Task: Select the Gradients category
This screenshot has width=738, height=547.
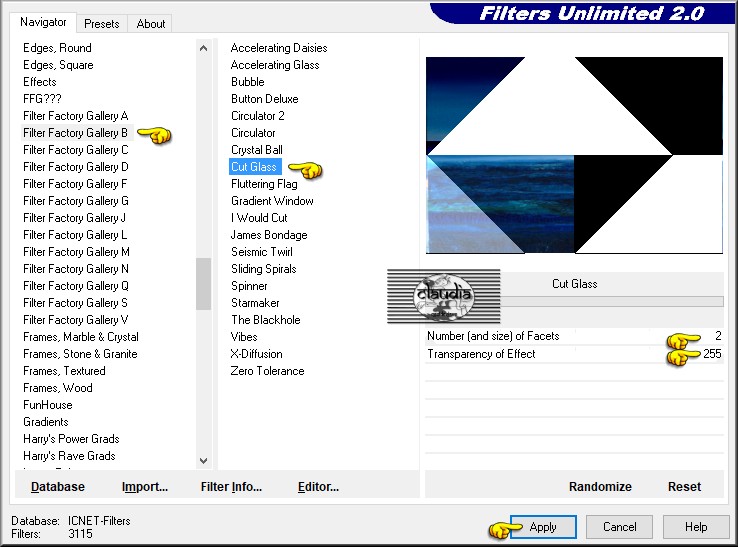Action: (x=46, y=422)
